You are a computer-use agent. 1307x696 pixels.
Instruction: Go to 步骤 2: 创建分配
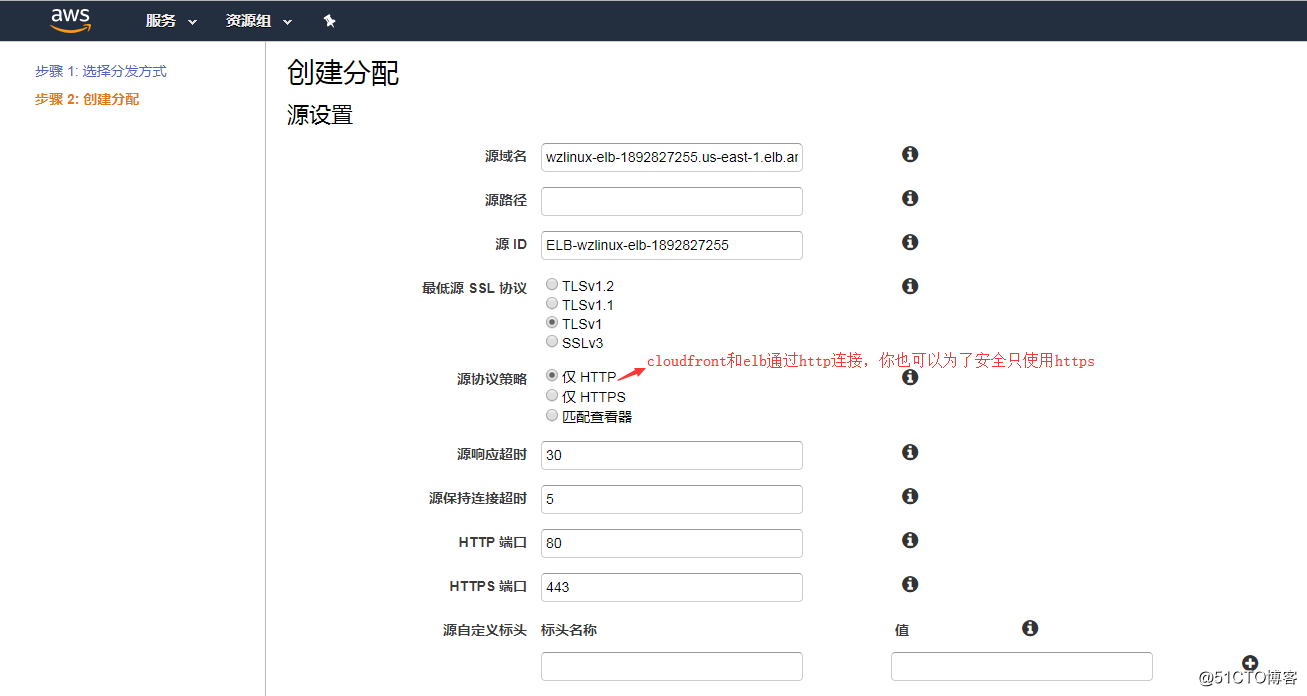[87, 100]
